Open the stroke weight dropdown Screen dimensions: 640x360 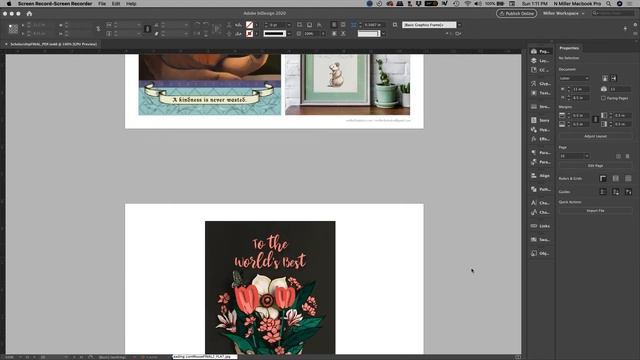coord(289,25)
